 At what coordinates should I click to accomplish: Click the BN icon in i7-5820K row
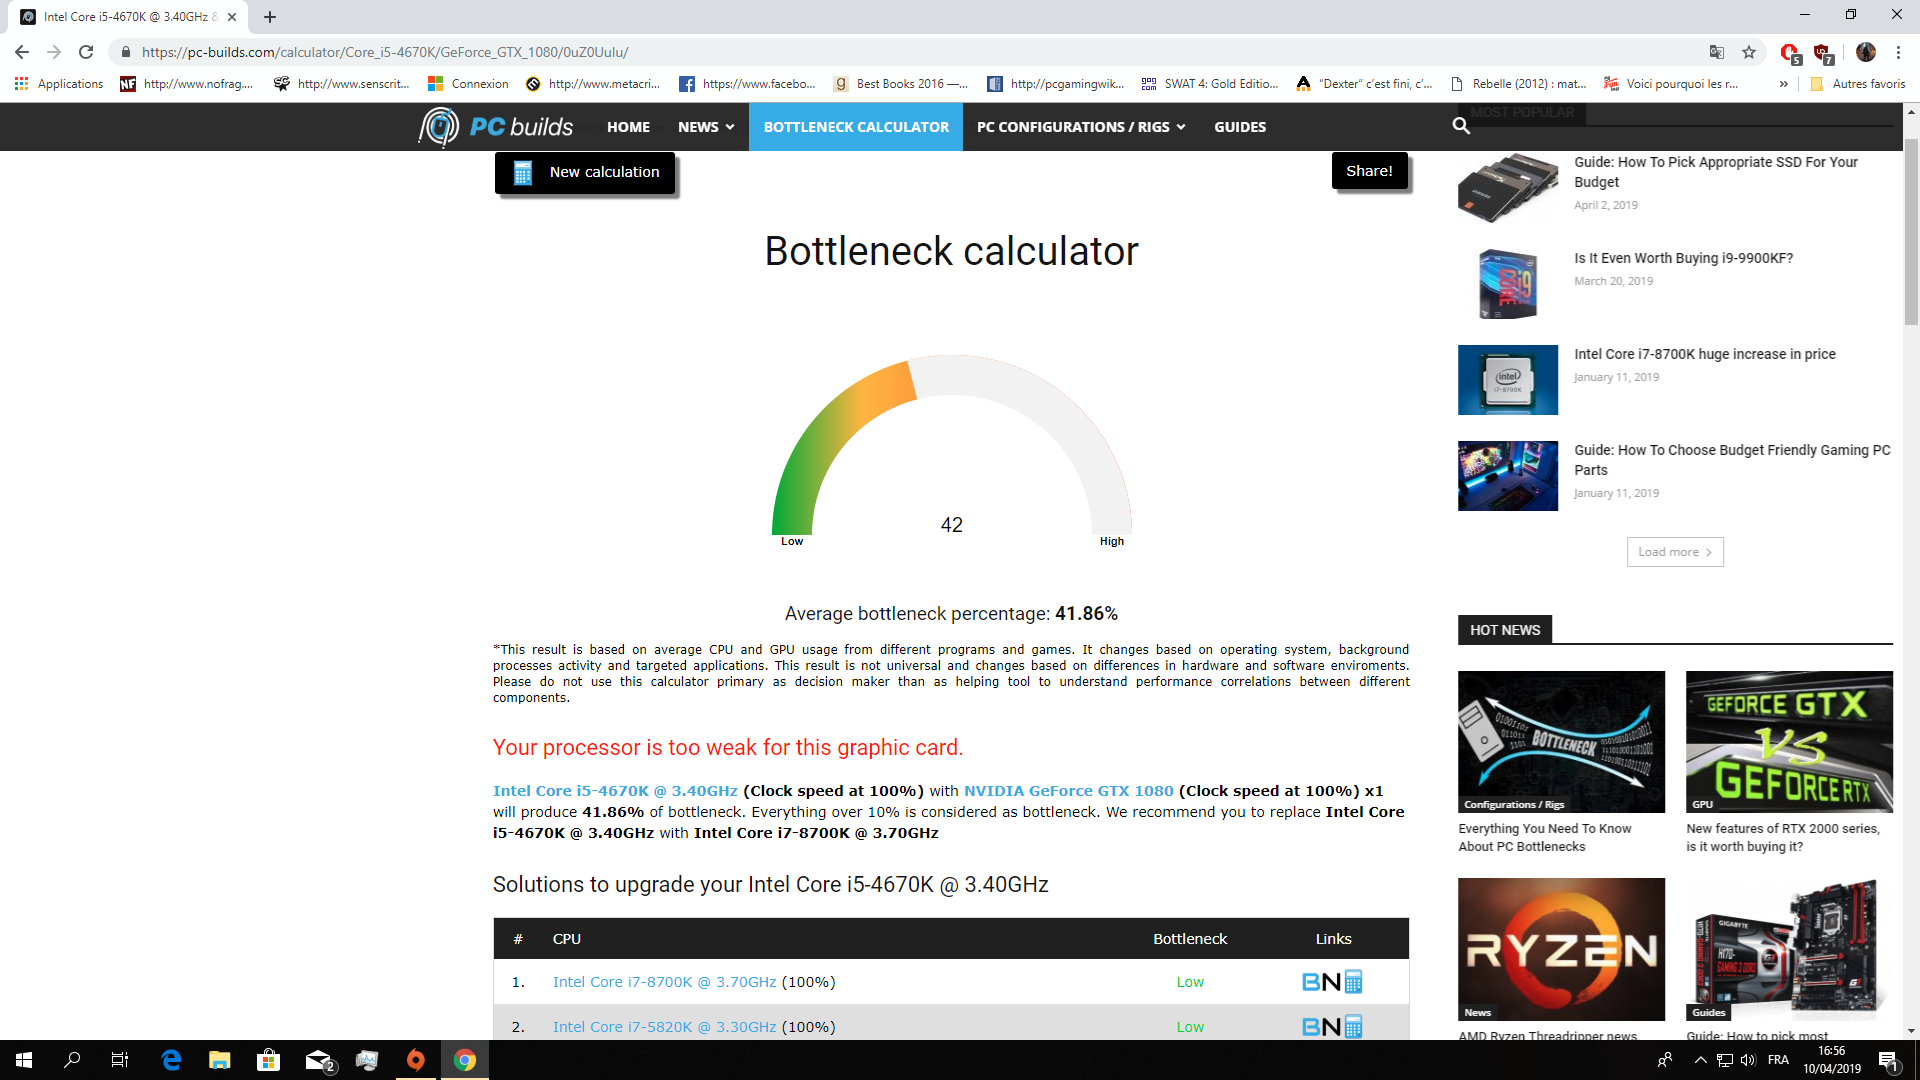click(1321, 1027)
